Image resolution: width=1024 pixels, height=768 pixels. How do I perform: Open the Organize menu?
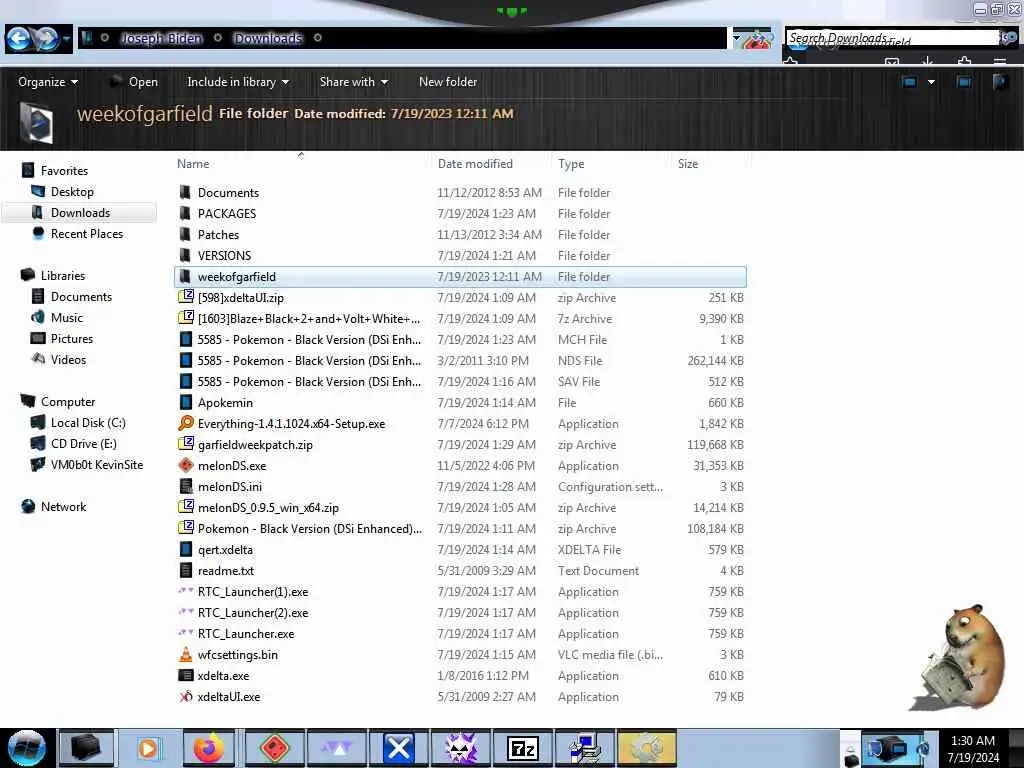48,82
